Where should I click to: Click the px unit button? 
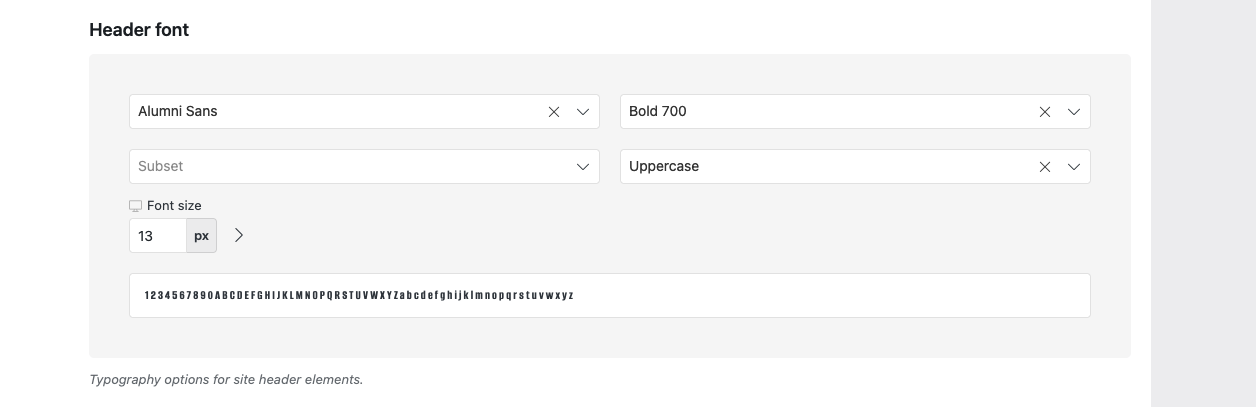tap(201, 236)
